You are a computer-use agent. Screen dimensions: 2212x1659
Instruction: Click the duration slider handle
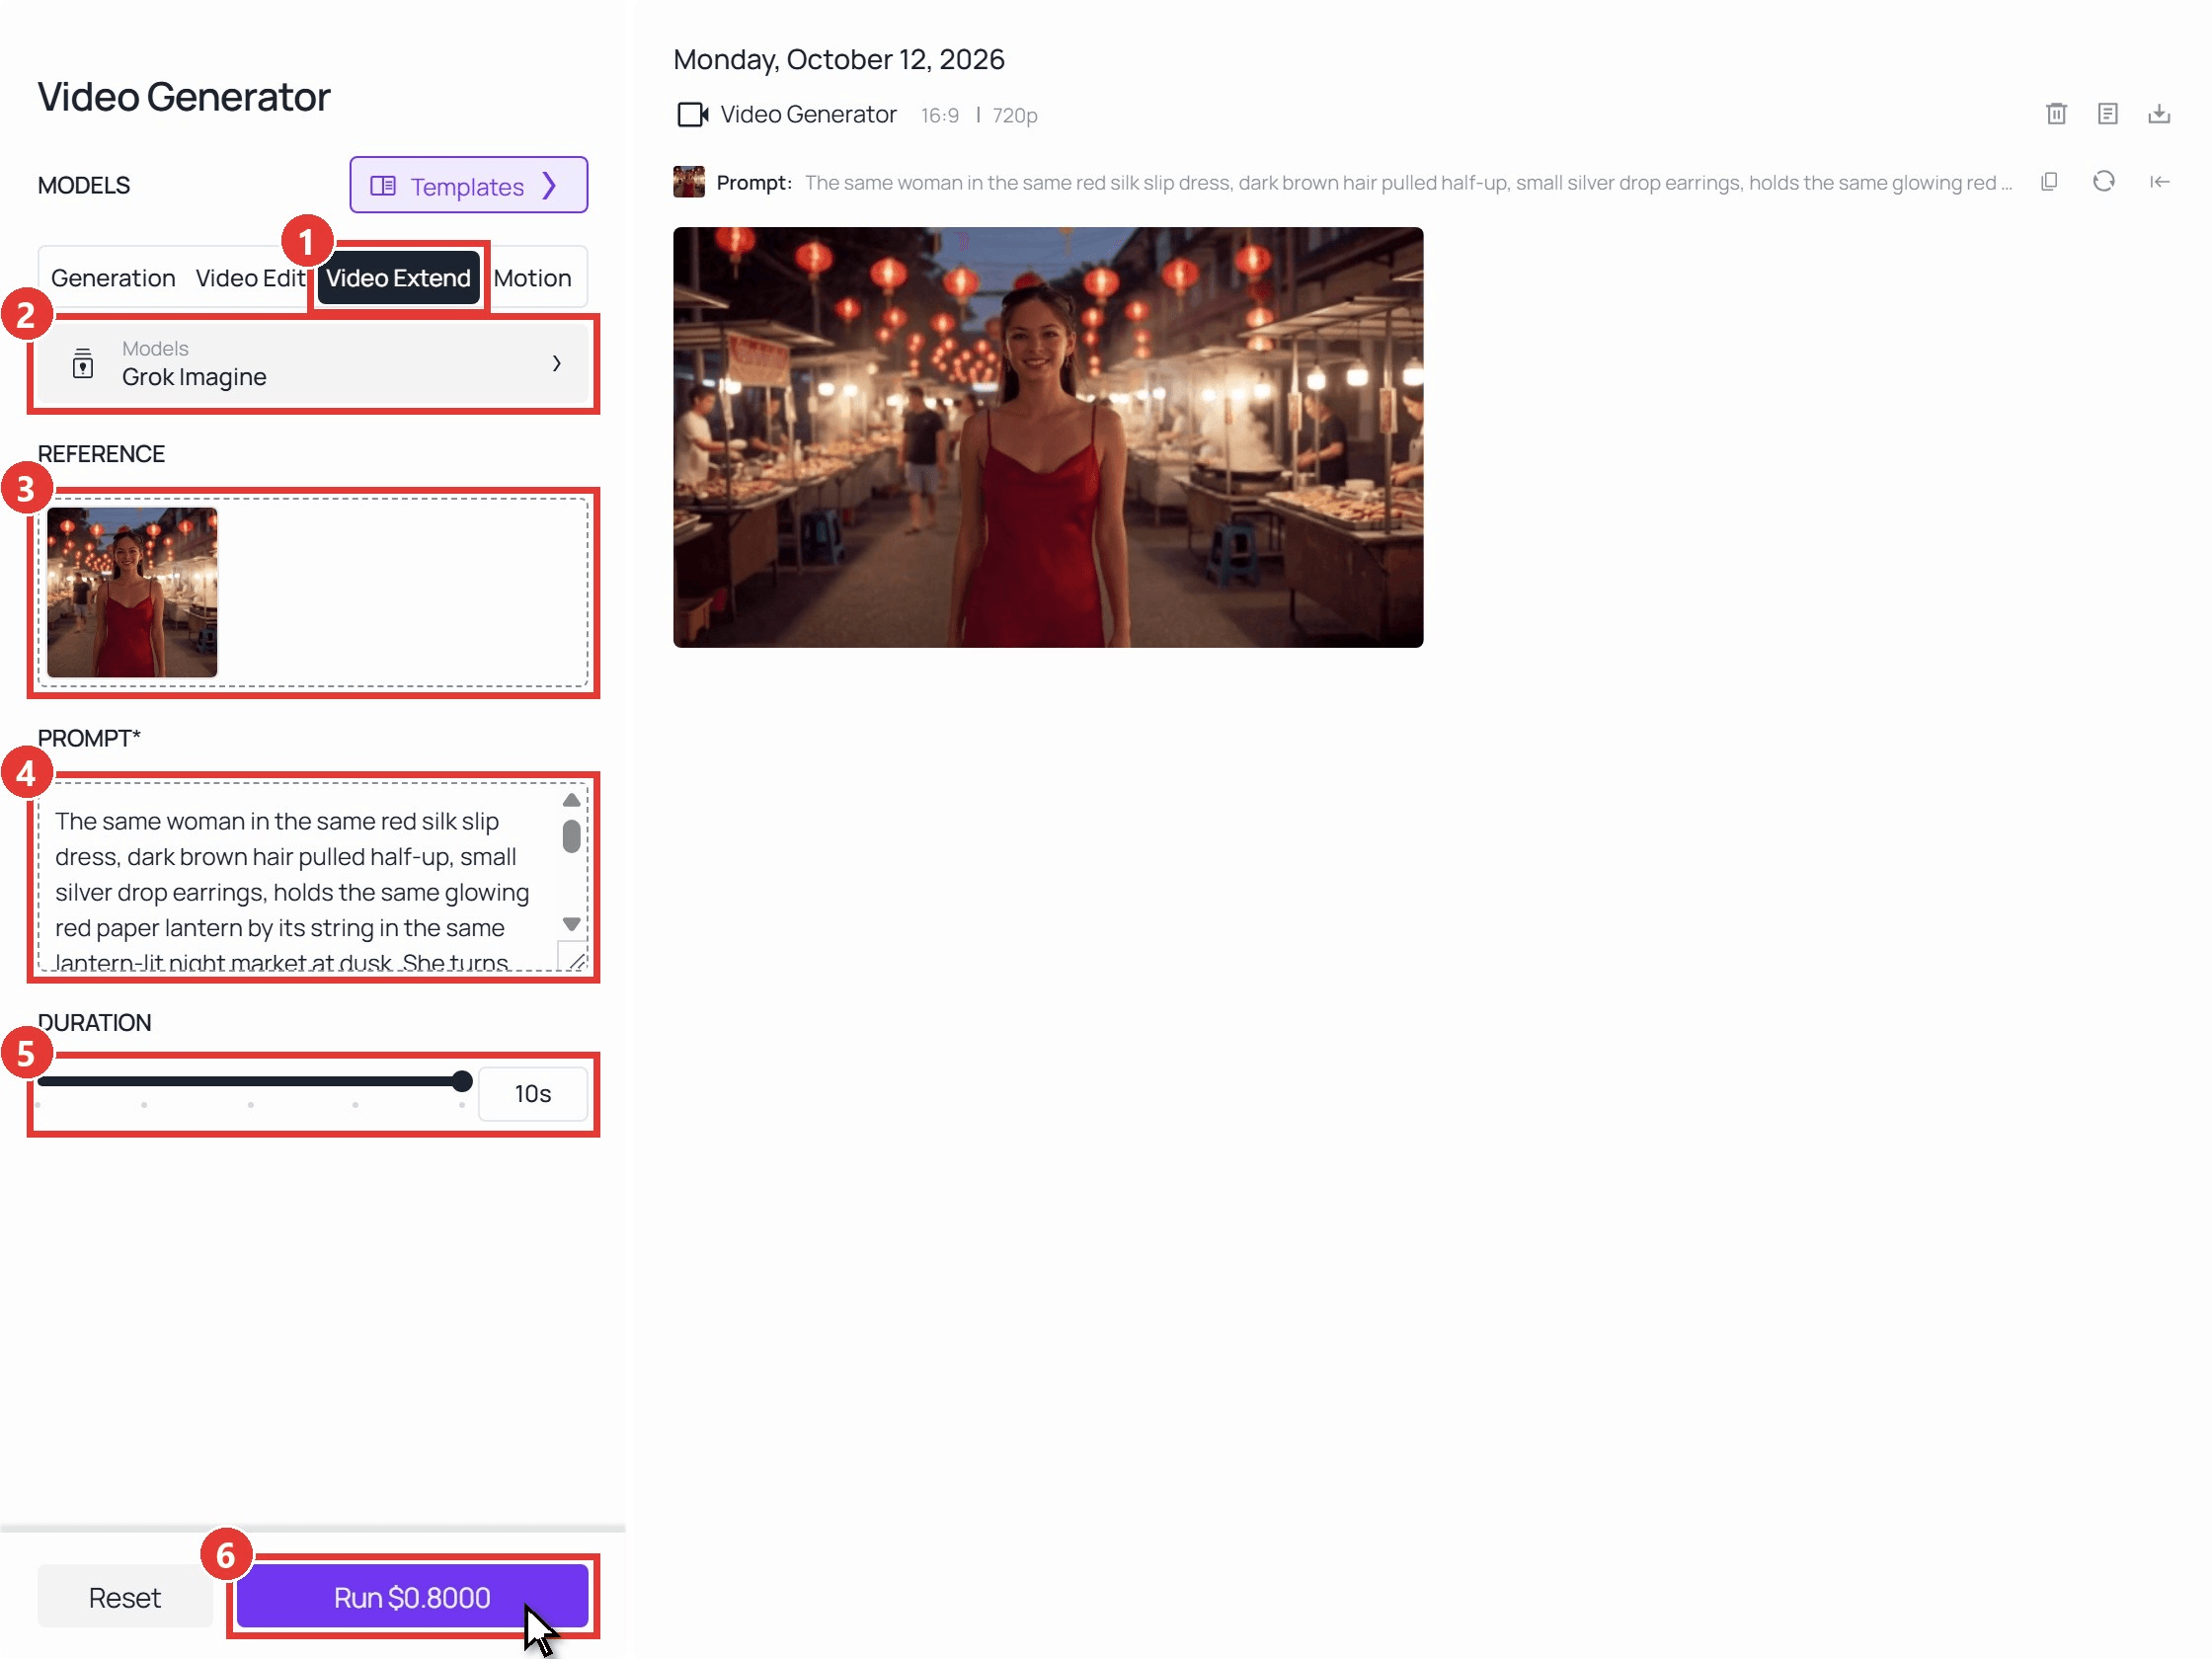pos(462,1081)
